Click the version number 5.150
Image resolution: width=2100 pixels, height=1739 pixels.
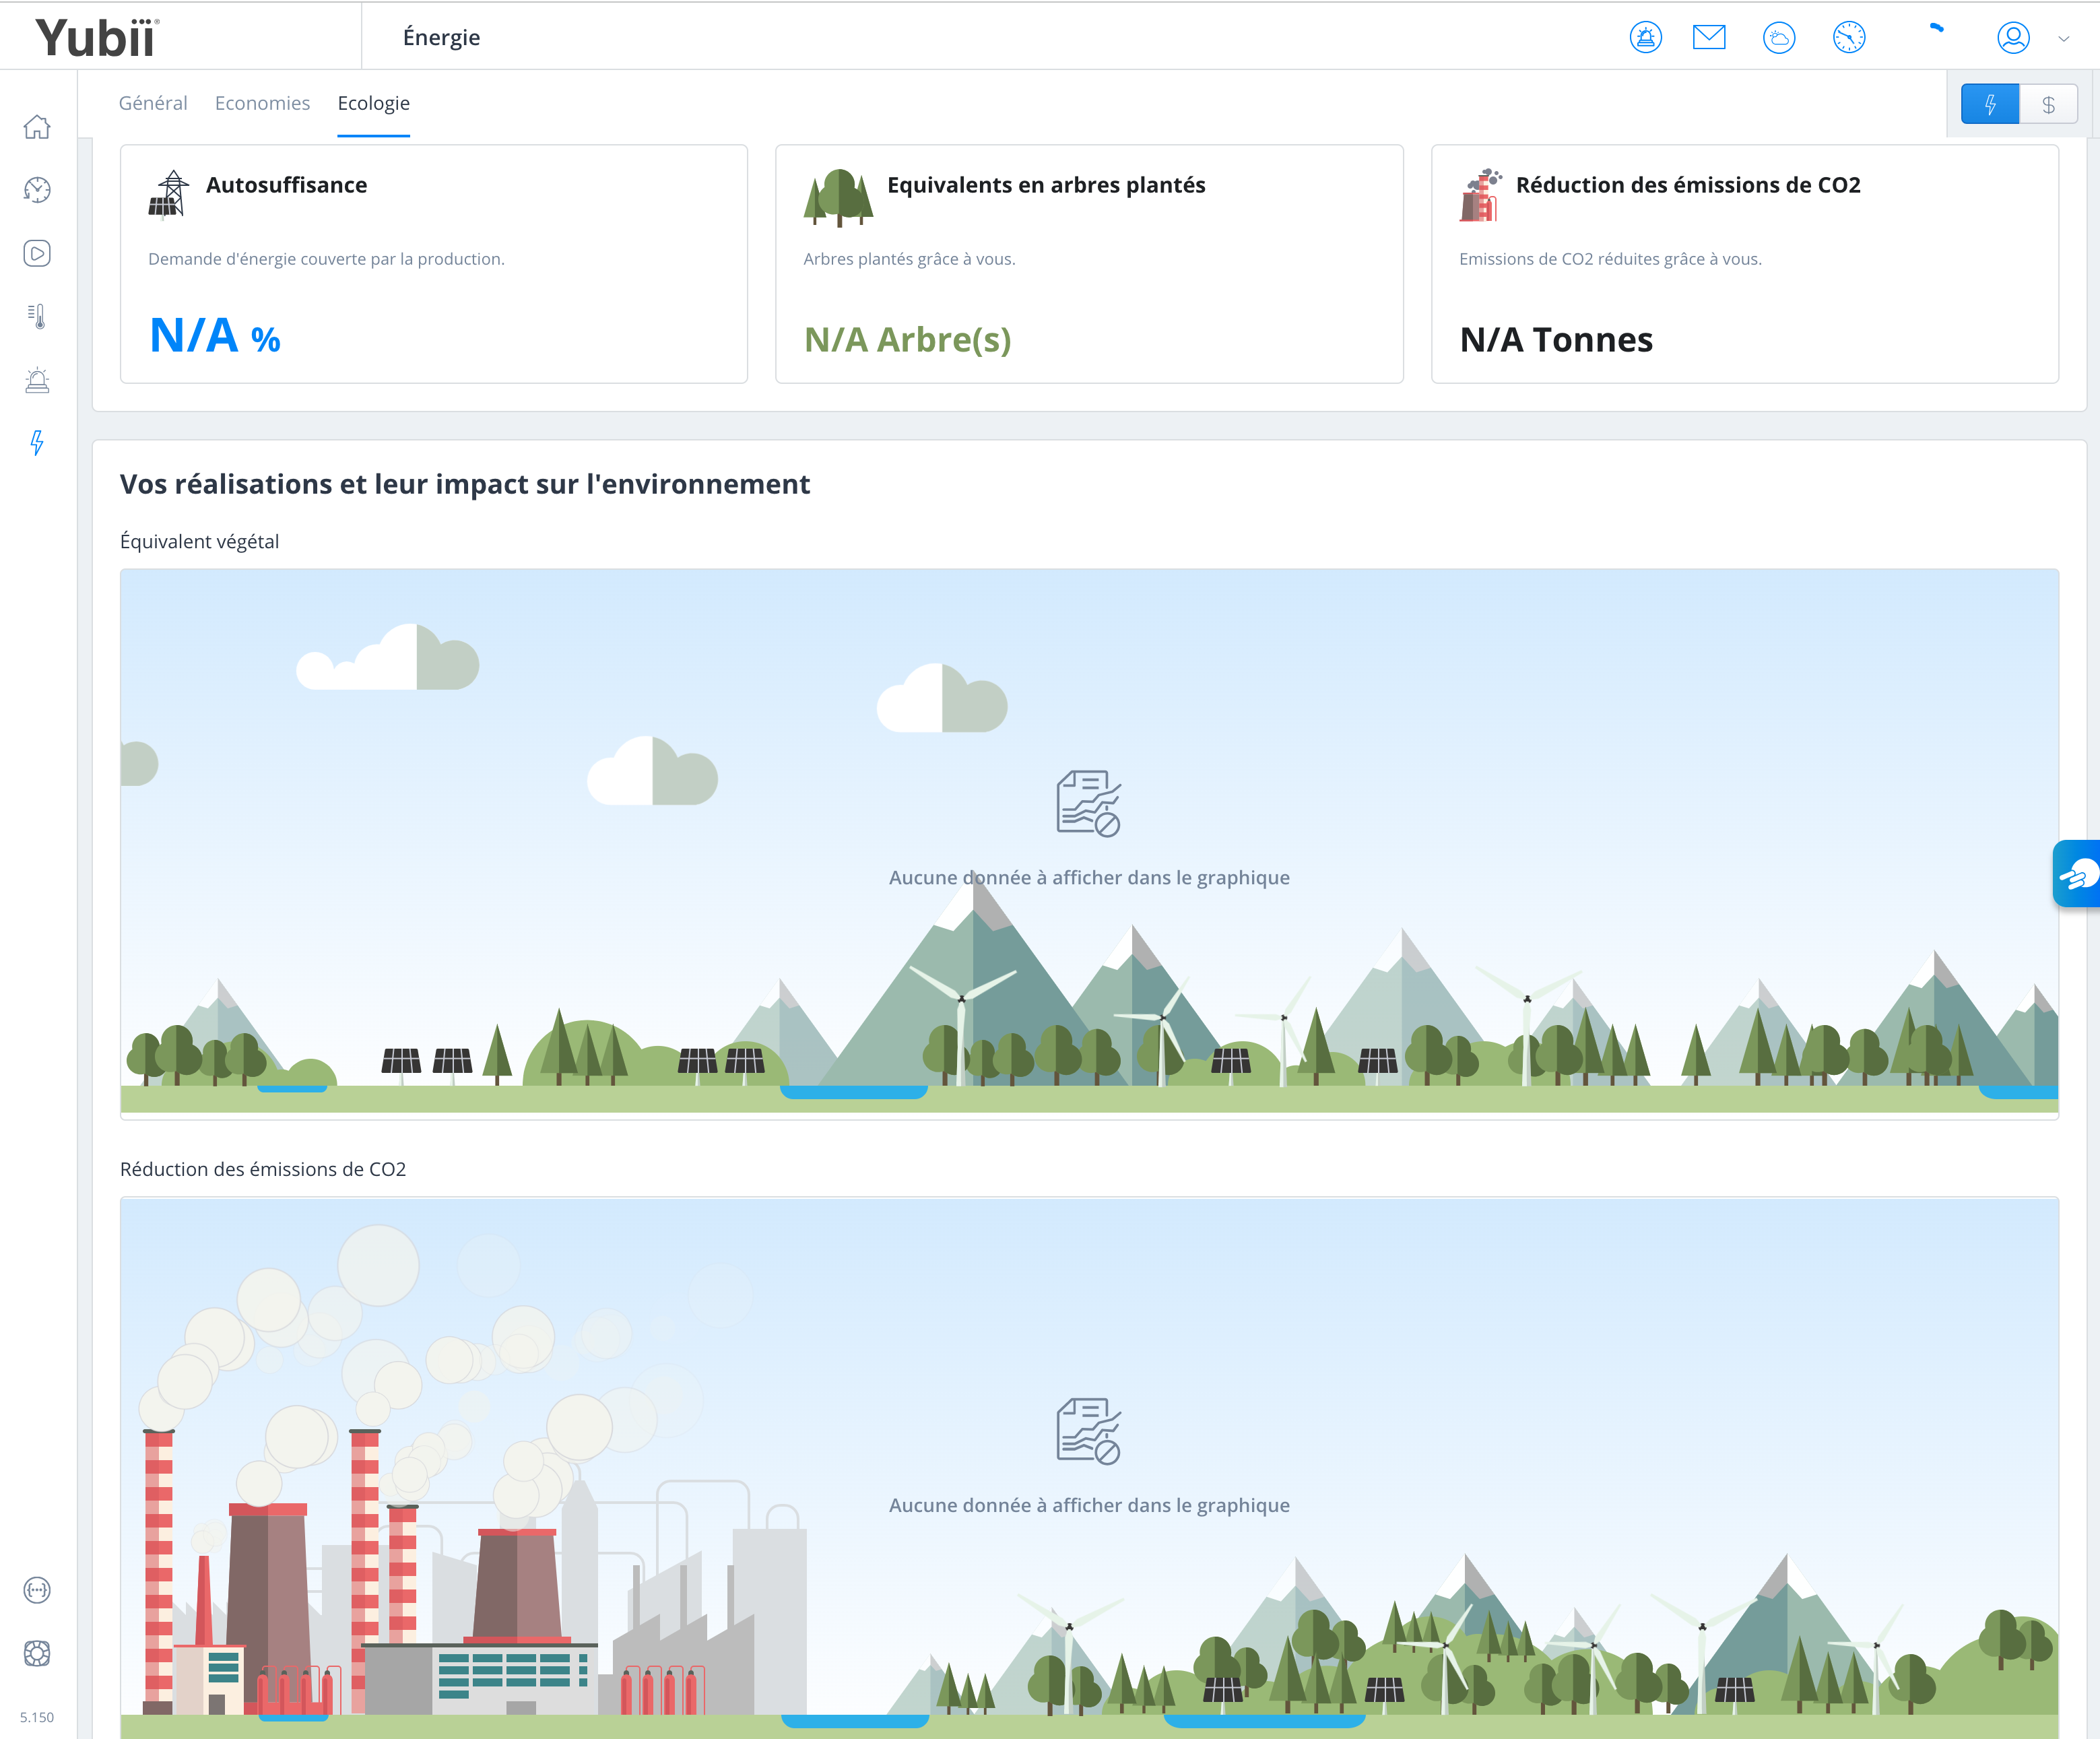tap(37, 1717)
